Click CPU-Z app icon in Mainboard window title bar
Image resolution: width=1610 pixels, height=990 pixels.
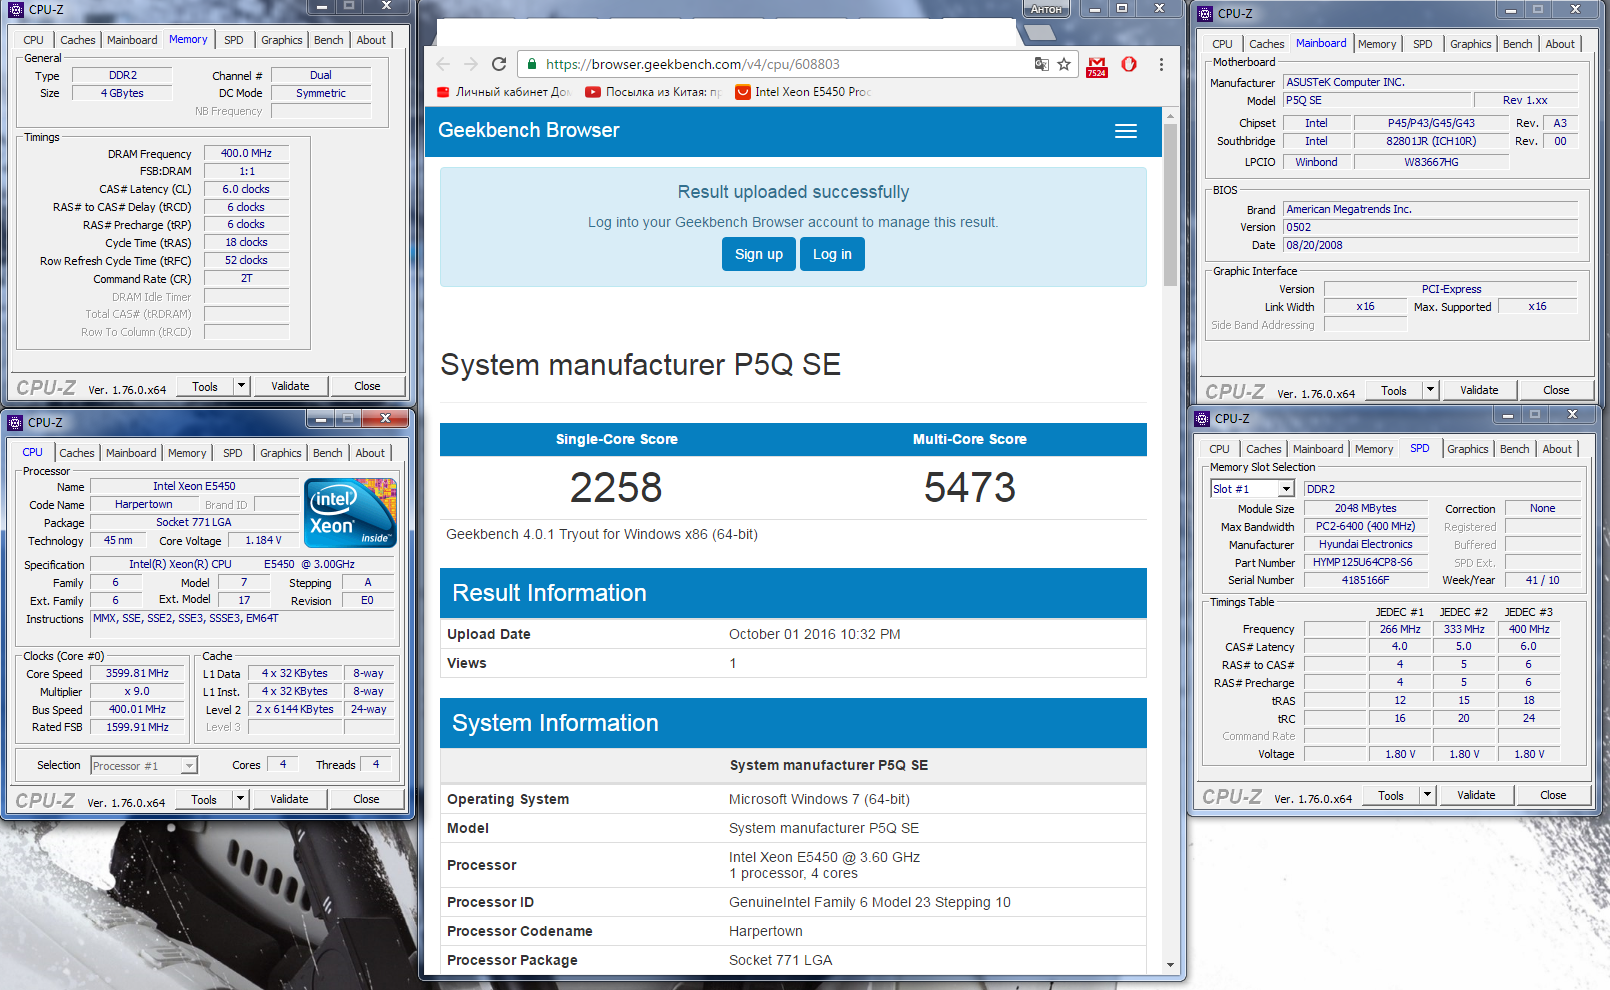(x=1205, y=13)
